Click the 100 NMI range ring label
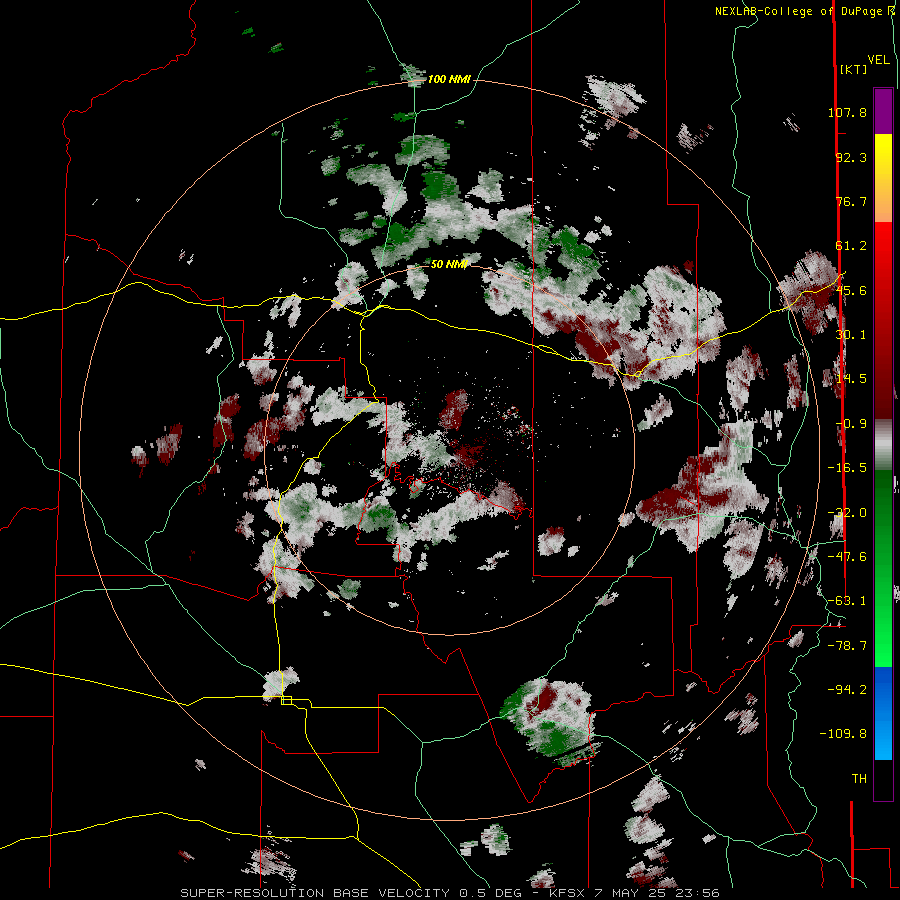 (x=449, y=79)
